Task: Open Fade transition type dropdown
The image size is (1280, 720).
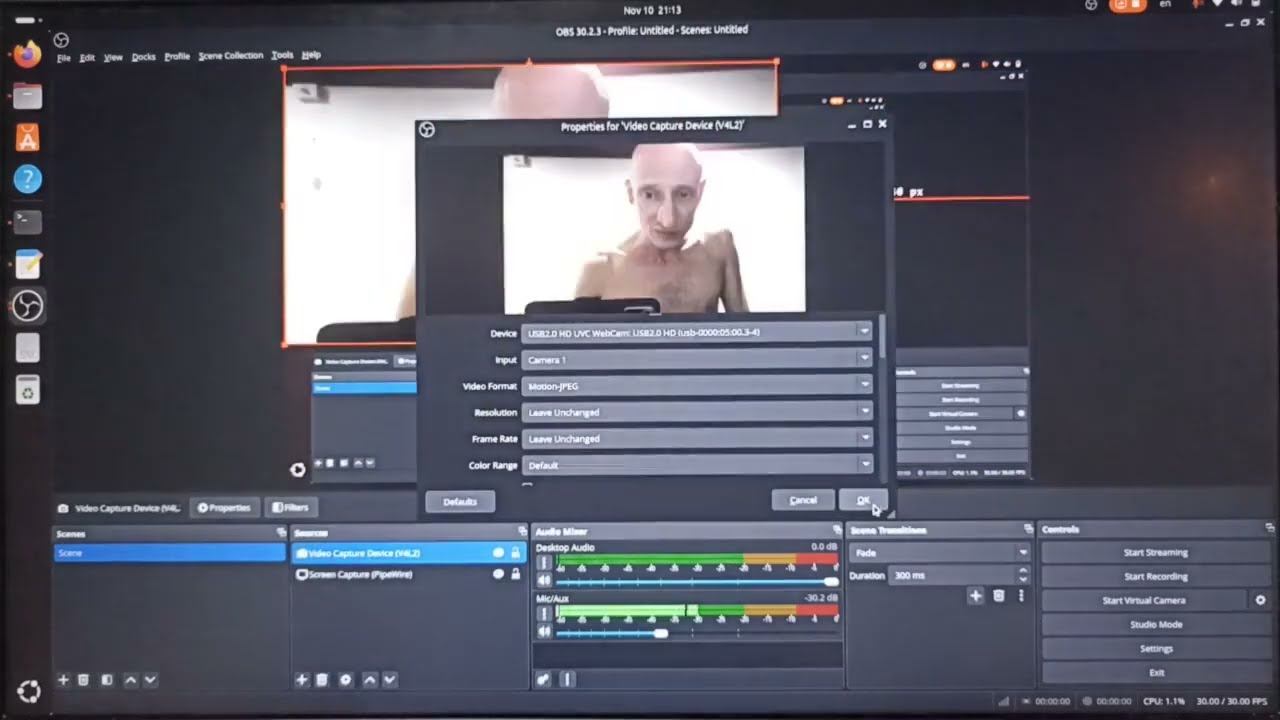Action: coord(940,552)
